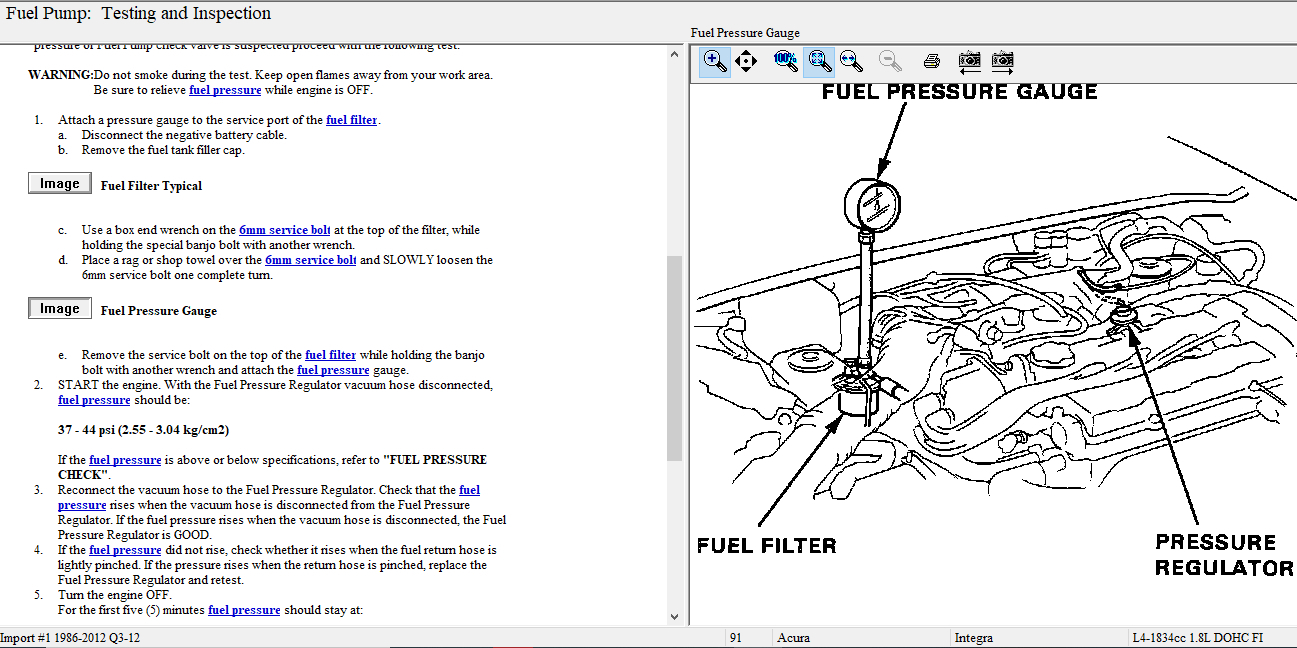Viewport: 1297px width, 648px height.
Task: Activate the pan image arrows tool
Action: [x=746, y=61]
